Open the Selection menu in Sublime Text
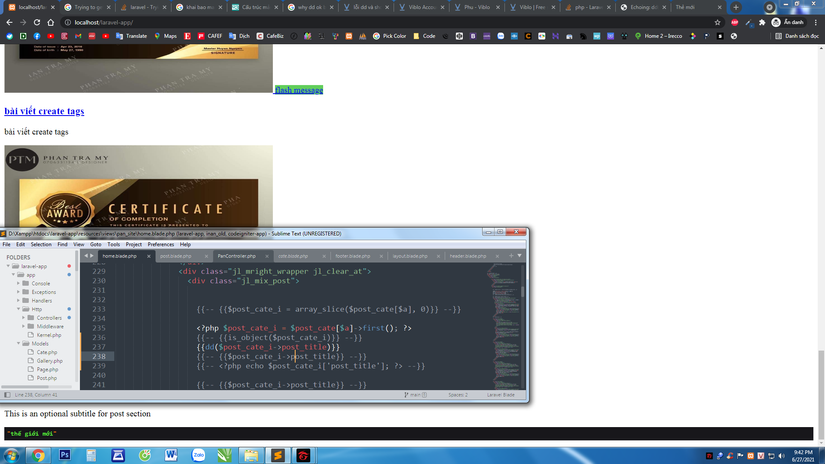Image resolution: width=825 pixels, height=464 pixels. (41, 244)
